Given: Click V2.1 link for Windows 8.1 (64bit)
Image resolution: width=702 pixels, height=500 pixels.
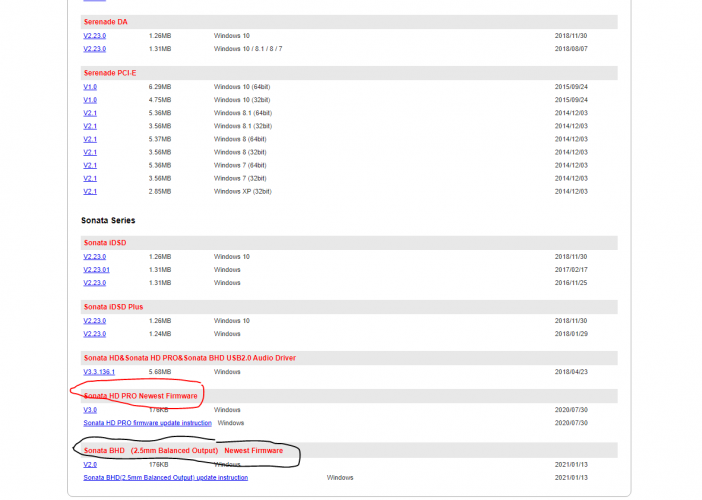Looking at the screenshot, I should [90, 113].
